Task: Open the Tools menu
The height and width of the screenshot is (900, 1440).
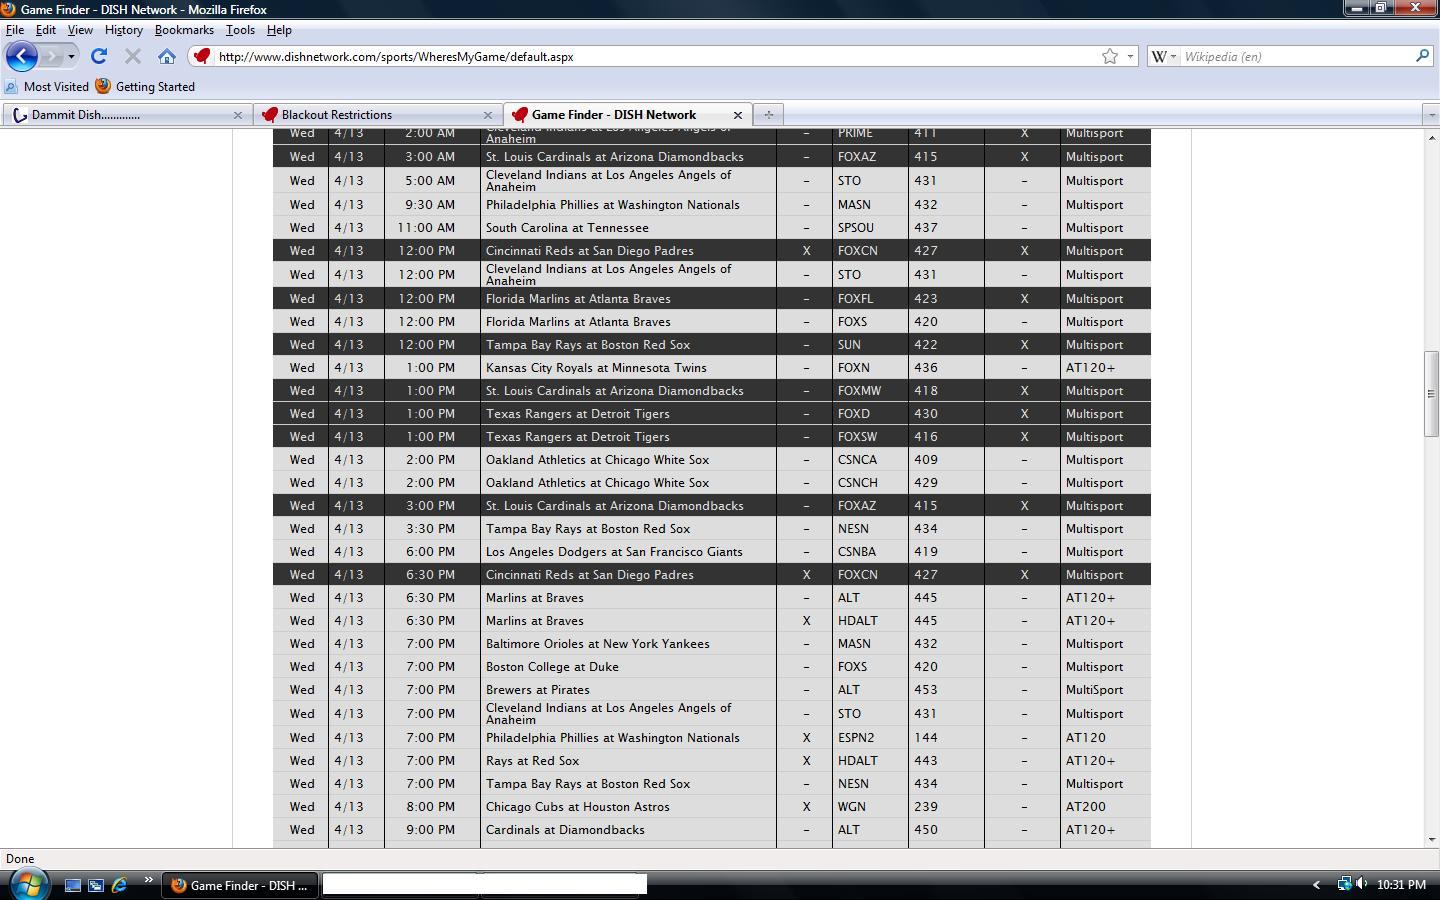Action: click(240, 30)
